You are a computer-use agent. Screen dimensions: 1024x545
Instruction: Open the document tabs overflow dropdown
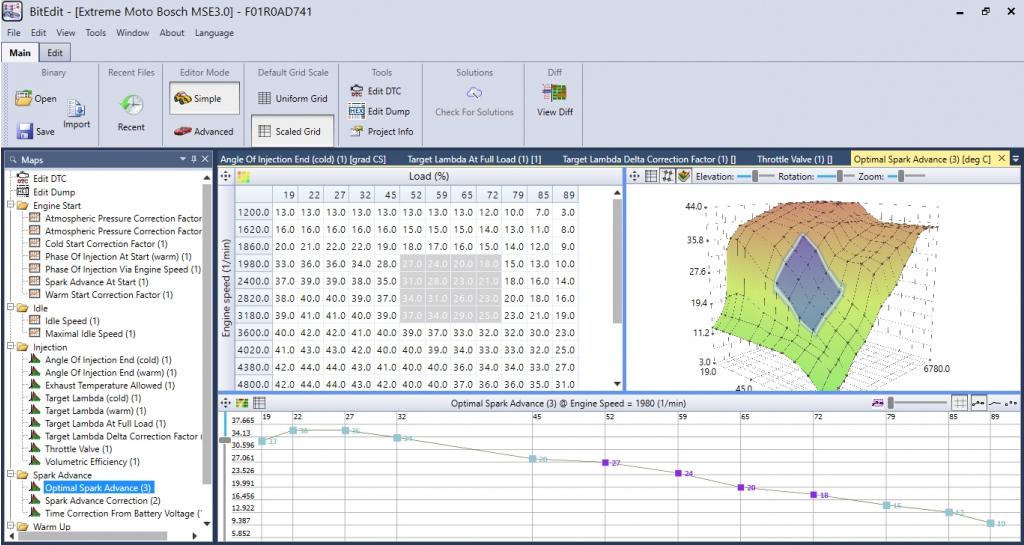pyautogui.click(x=1016, y=159)
